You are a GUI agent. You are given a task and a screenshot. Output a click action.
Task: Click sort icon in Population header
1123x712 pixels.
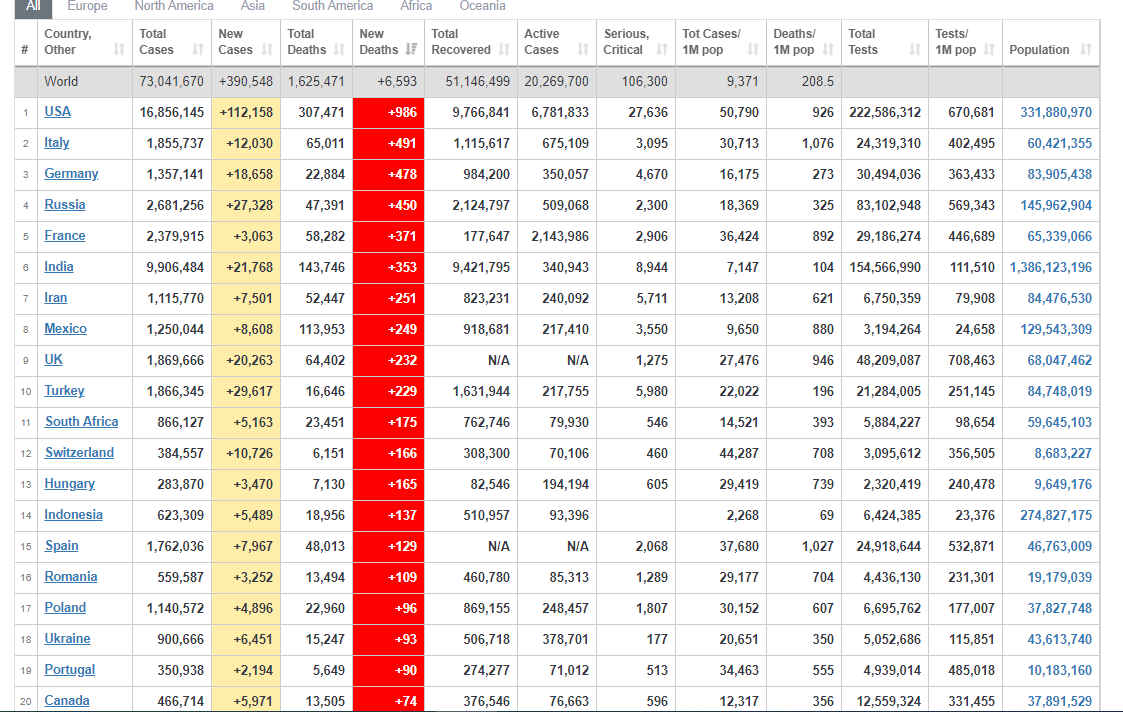coord(1086,50)
